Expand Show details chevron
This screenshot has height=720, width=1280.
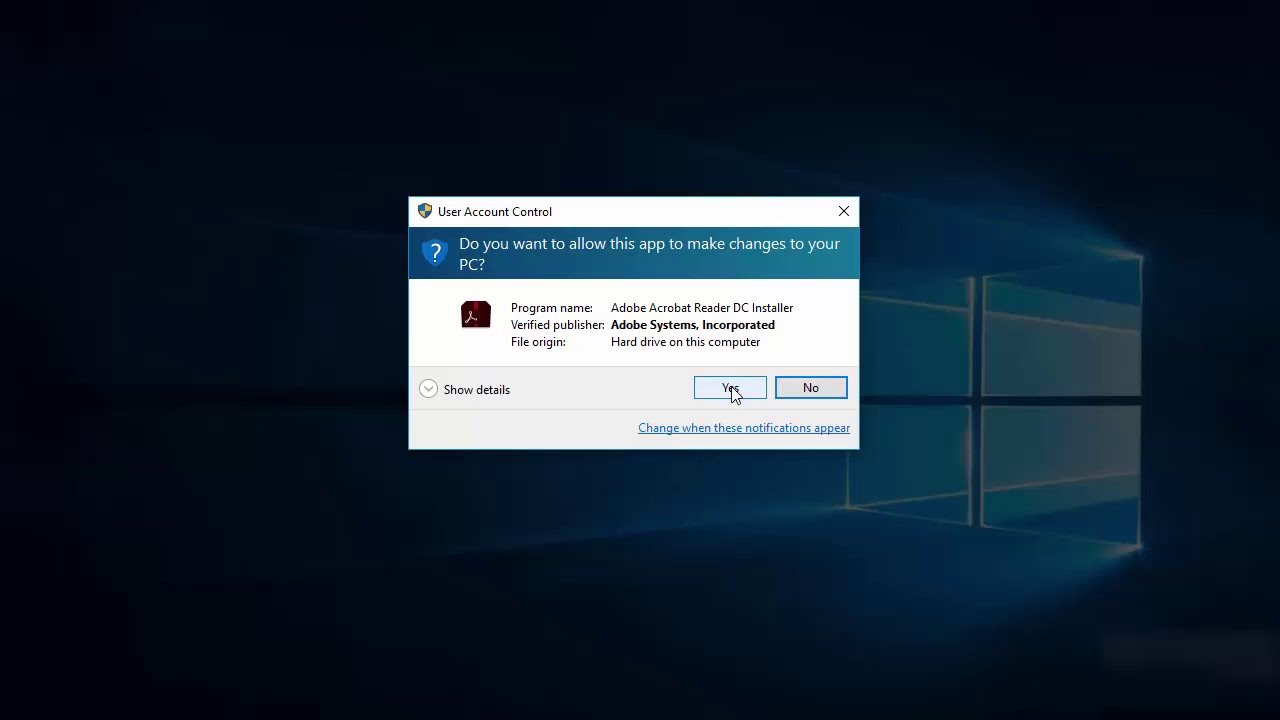428,389
